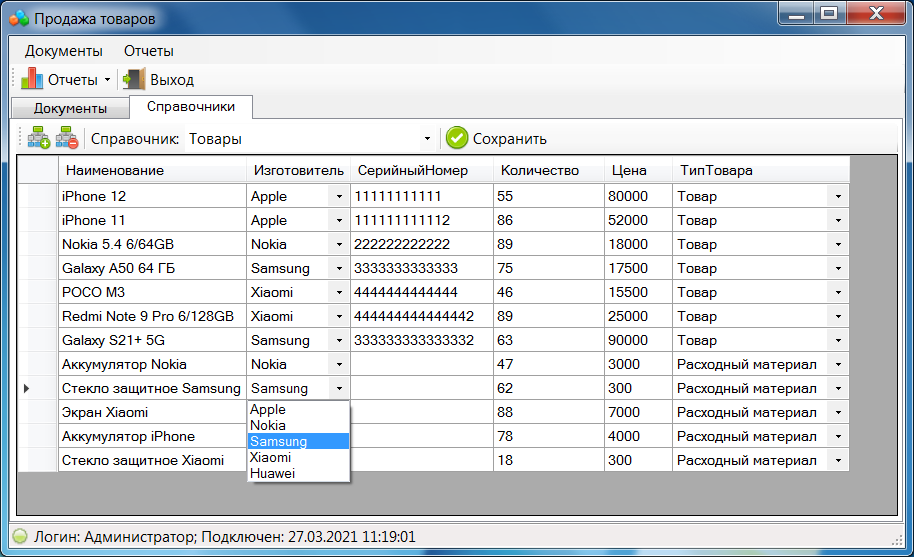Select the Аккумулятор iPhone name cell
The height and width of the screenshot is (557, 914).
[153, 436]
